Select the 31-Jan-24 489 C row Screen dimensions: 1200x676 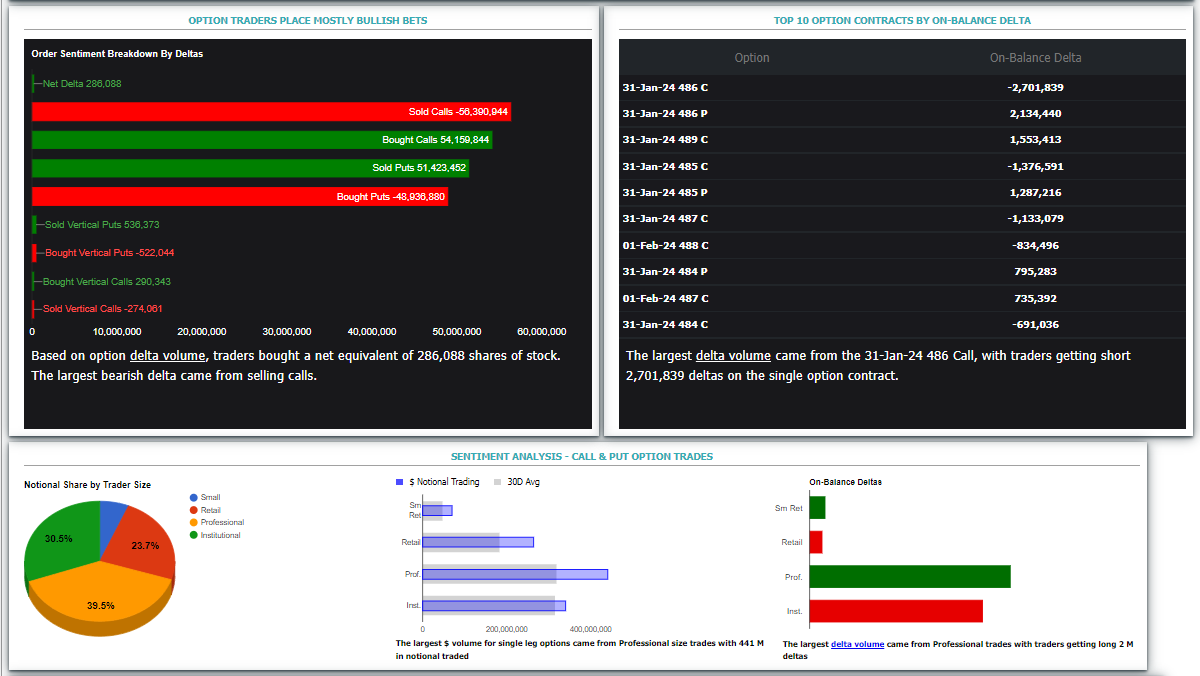click(x=902, y=140)
